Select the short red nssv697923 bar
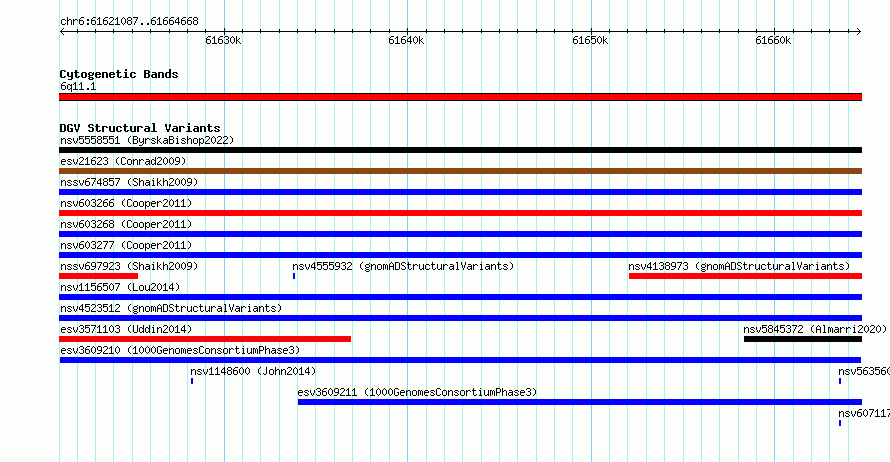This screenshot has width=890, height=462. pyautogui.click(x=99, y=276)
